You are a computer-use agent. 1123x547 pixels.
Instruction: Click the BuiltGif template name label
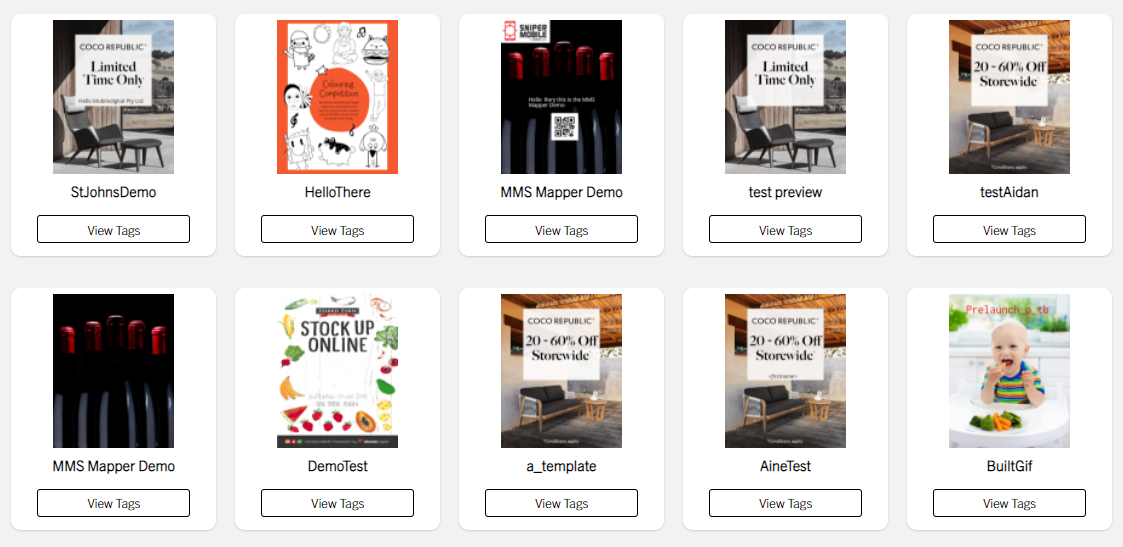coord(1010,467)
